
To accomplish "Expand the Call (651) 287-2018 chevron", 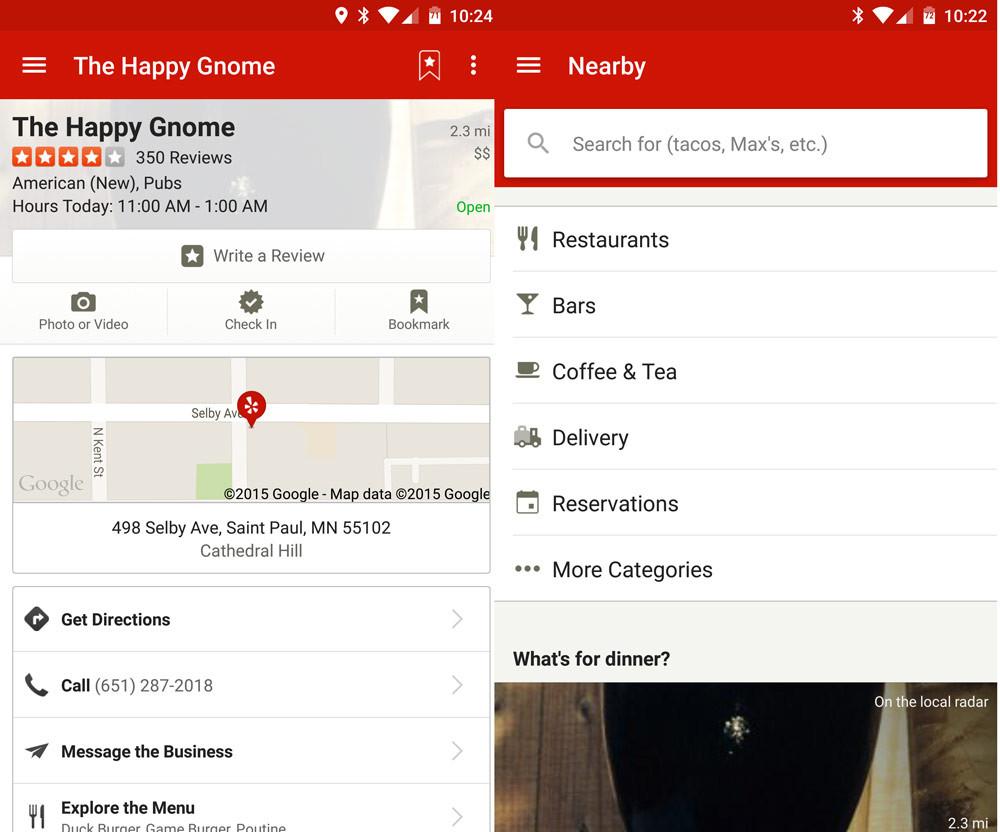I will [457, 685].
